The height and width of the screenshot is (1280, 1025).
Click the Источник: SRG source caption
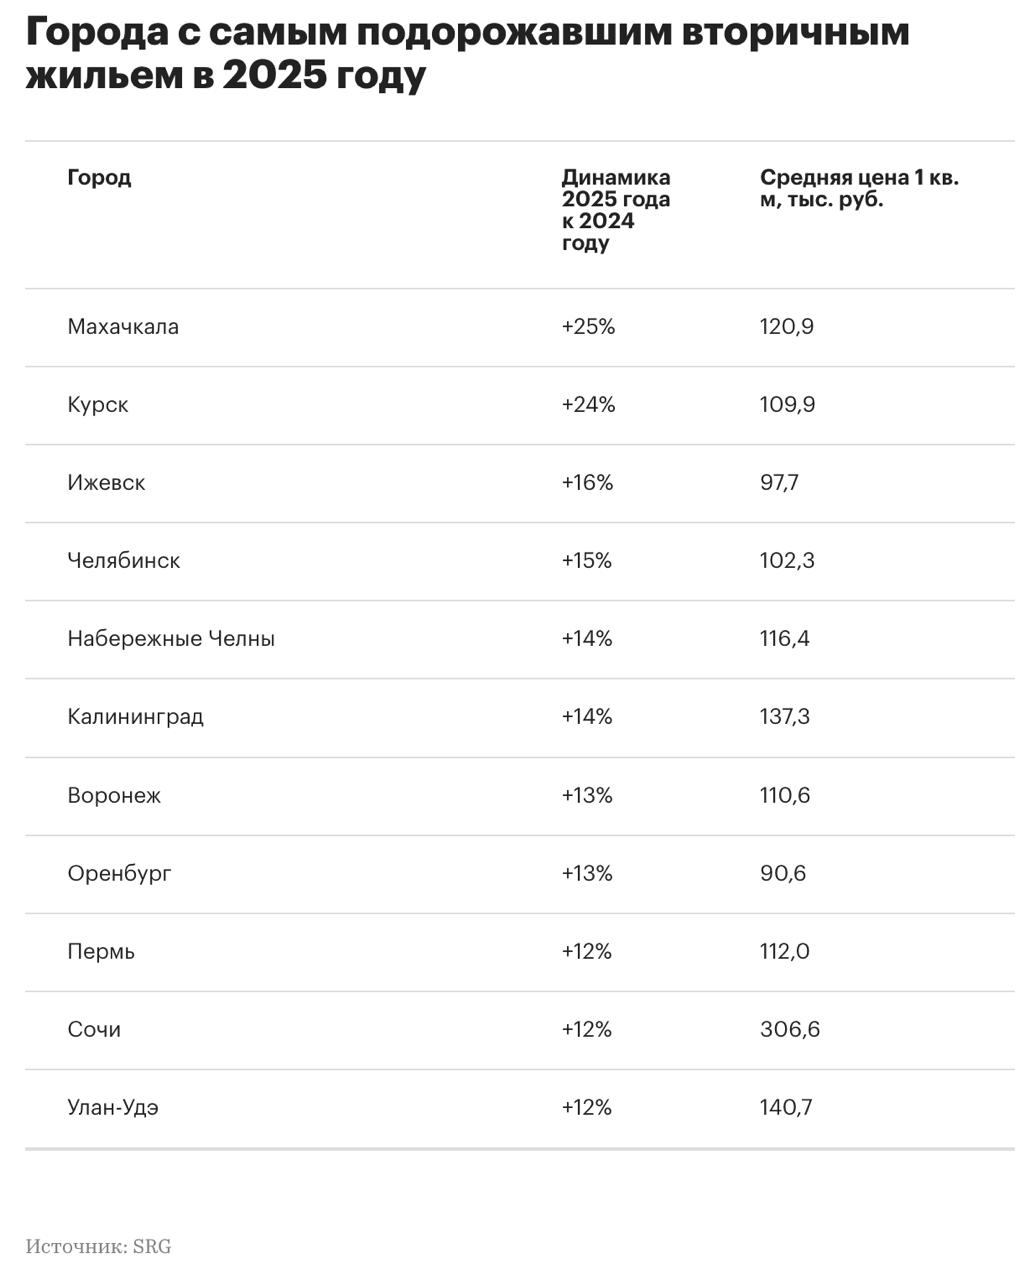[x=98, y=1247]
